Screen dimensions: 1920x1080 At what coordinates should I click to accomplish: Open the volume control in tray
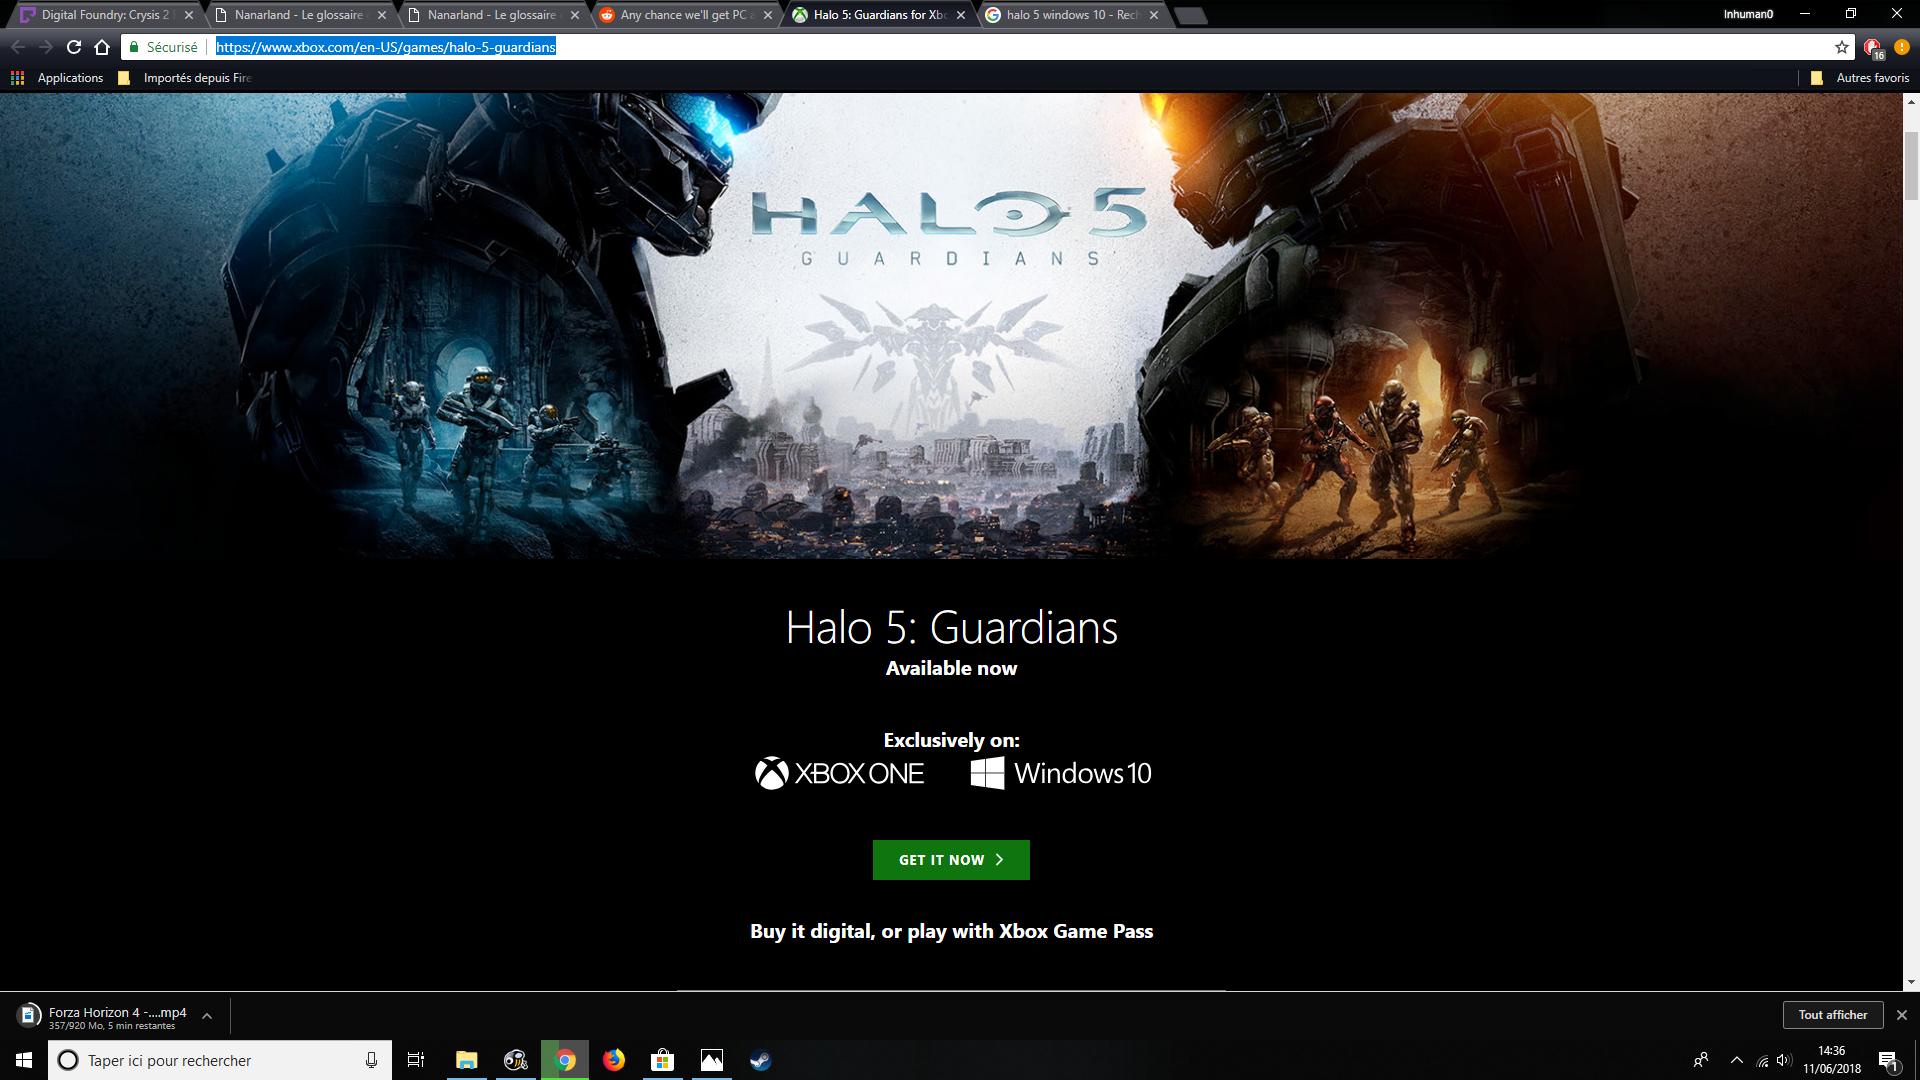1784,1060
